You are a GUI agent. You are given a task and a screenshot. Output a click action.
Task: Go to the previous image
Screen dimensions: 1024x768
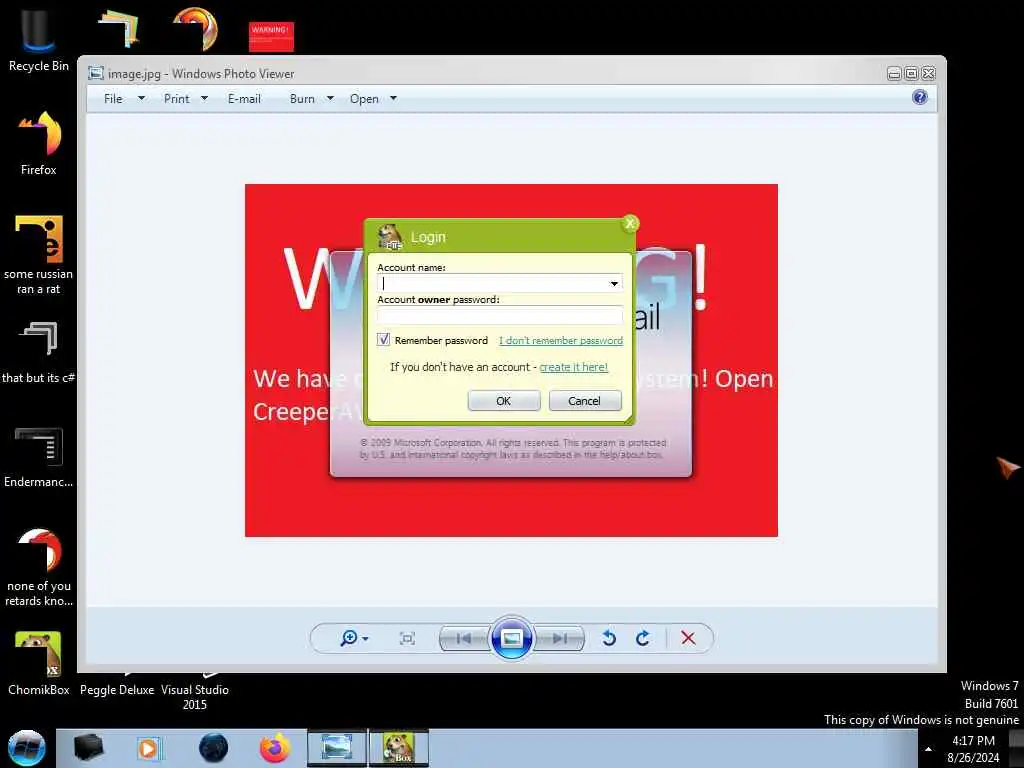click(x=464, y=638)
